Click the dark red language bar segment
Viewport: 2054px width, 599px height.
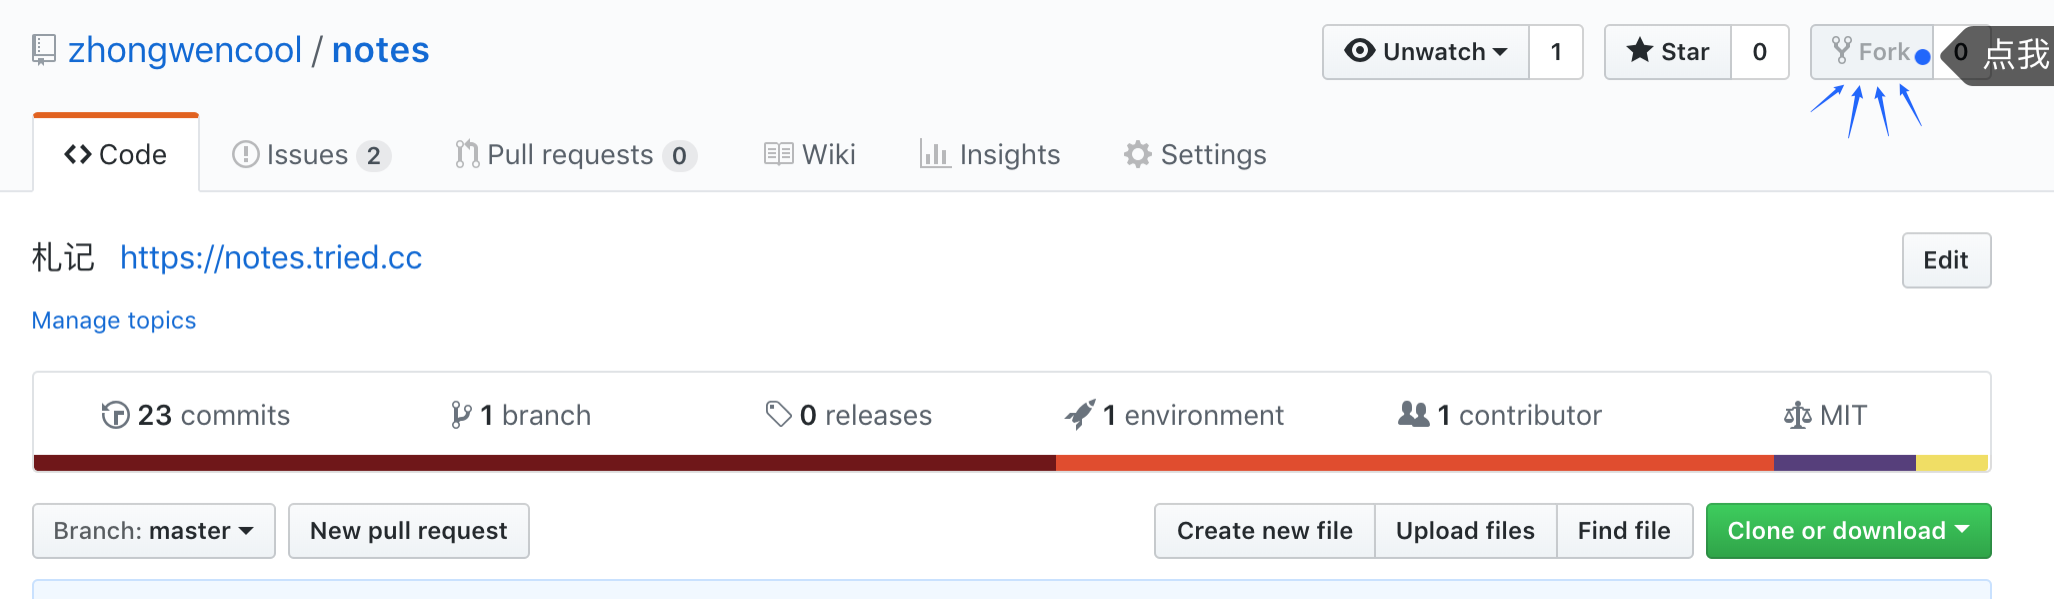pyautogui.click(x=545, y=463)
